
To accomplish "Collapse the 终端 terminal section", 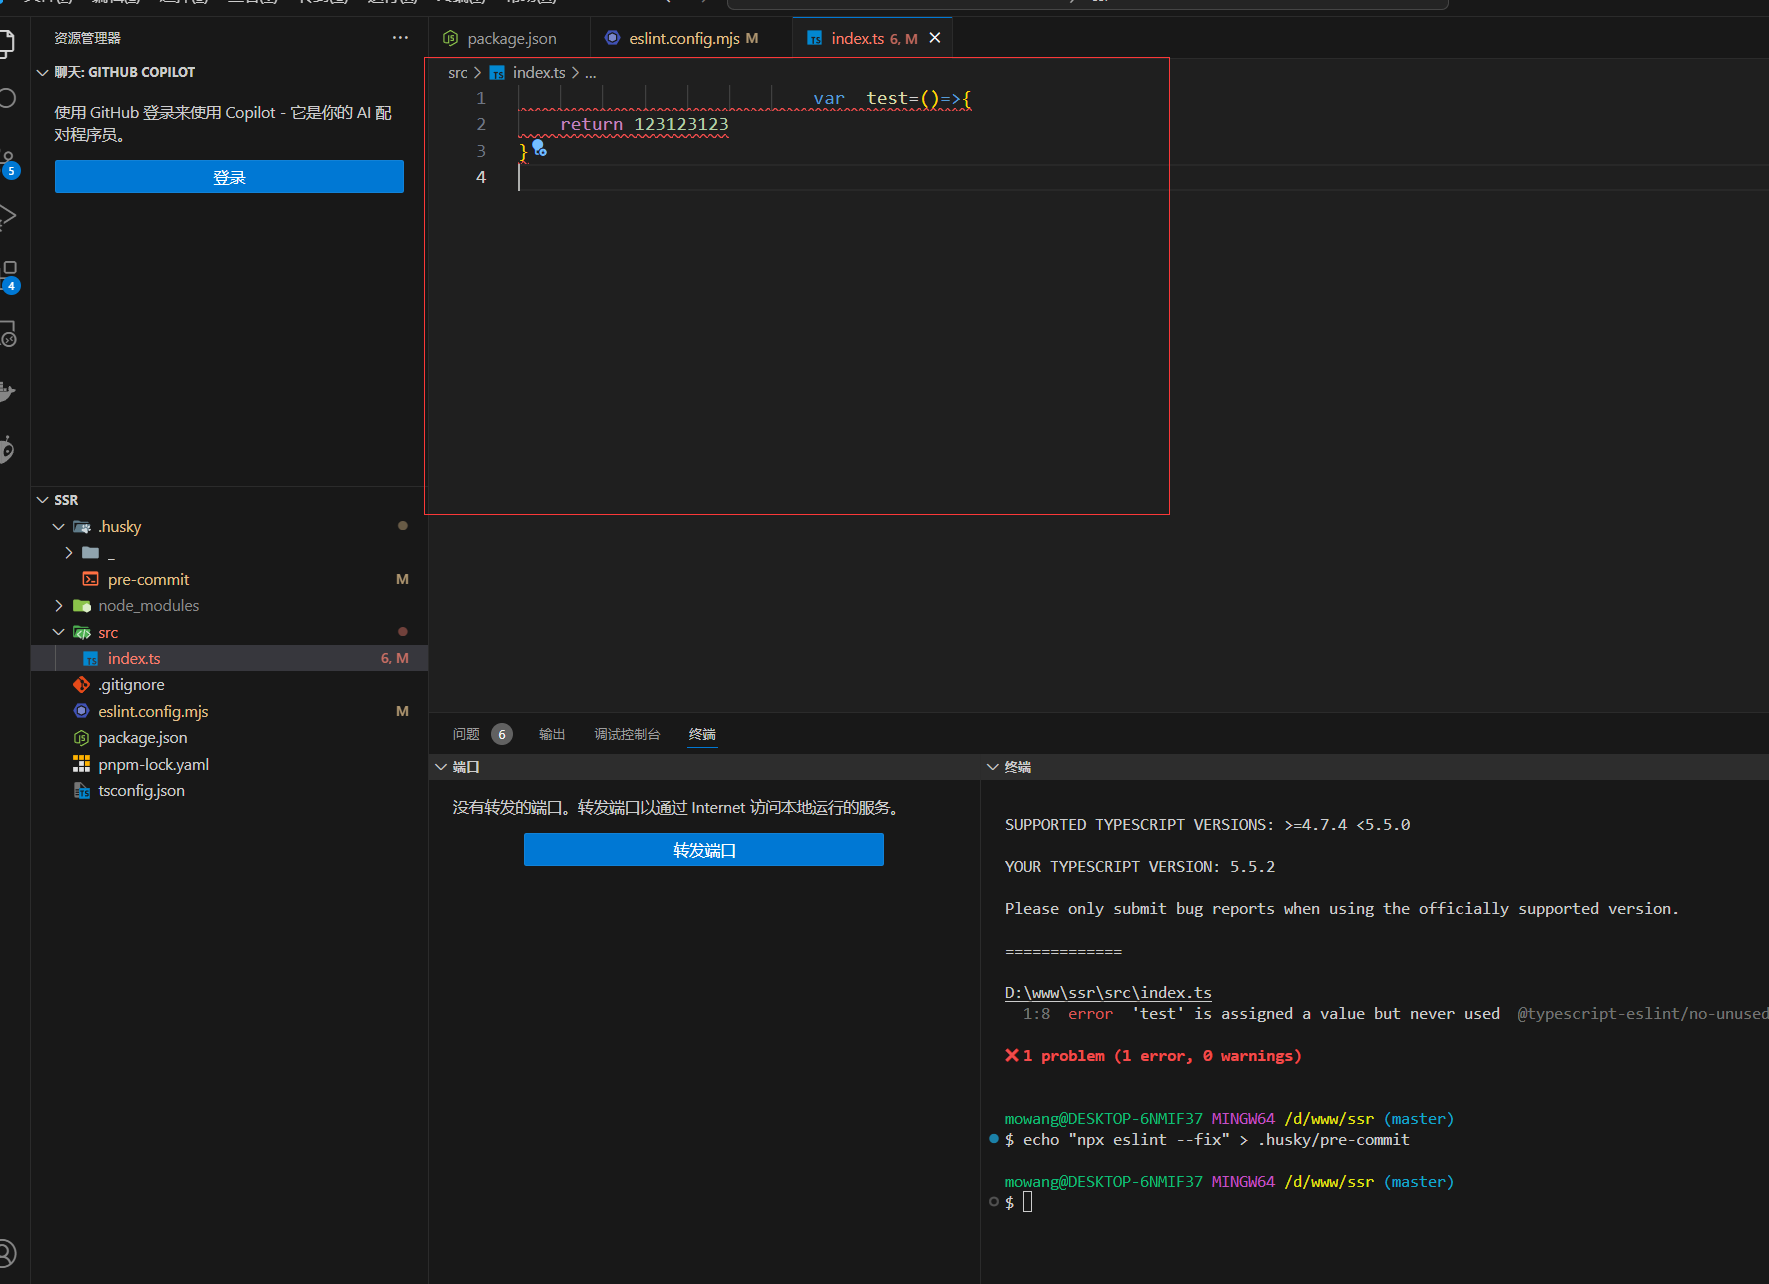I will tap(993, 767).
